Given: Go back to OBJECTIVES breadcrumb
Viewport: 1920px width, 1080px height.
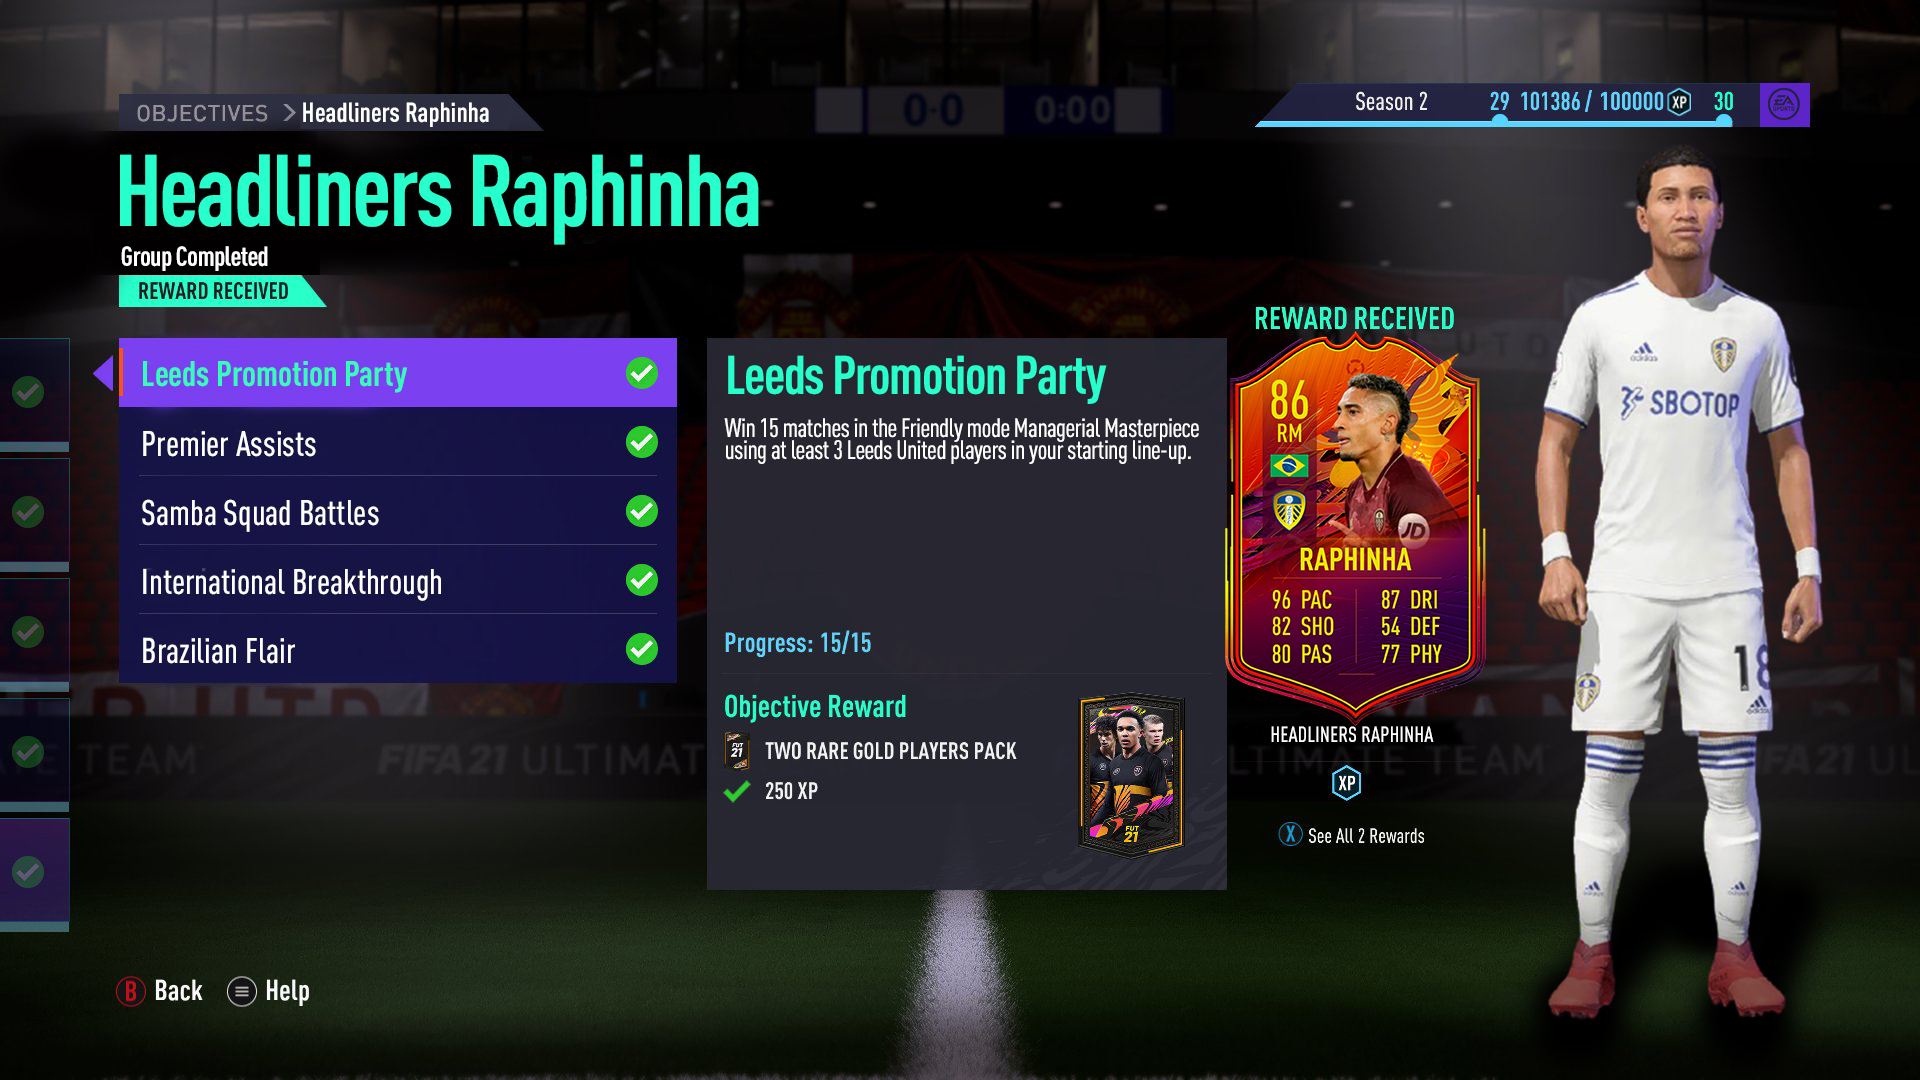Looking at the screenshot, I should [202, 113].
